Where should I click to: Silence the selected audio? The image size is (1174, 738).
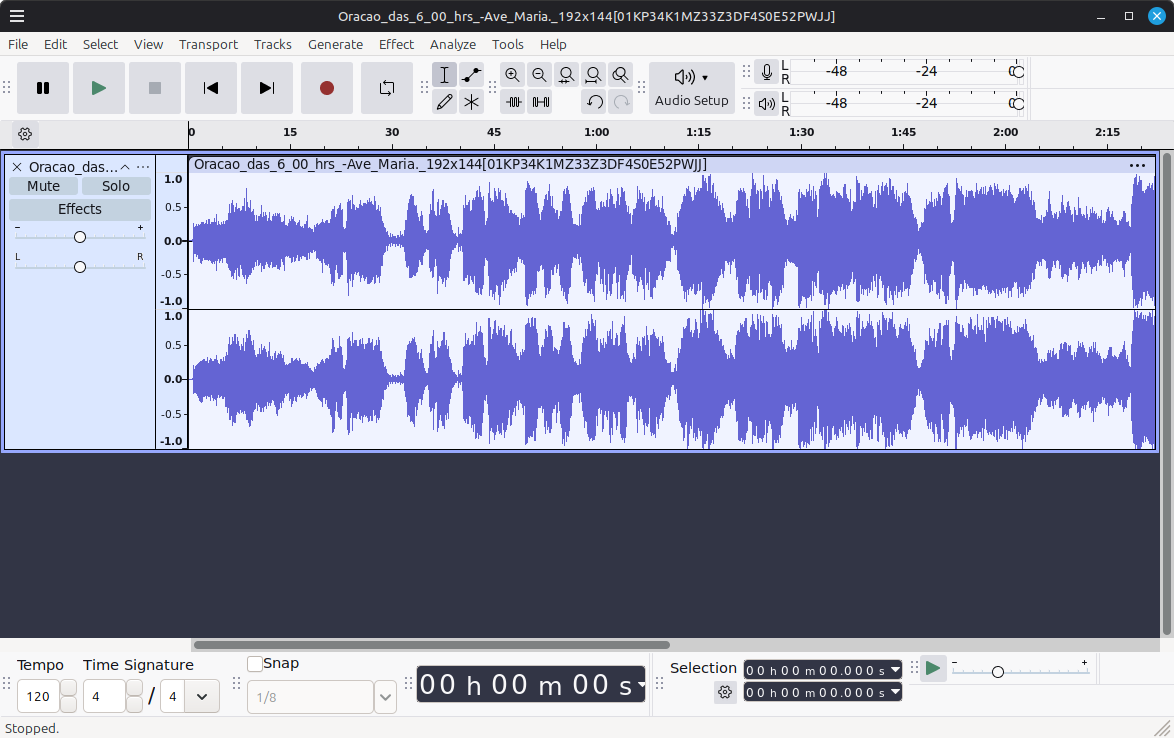point(538,101)
